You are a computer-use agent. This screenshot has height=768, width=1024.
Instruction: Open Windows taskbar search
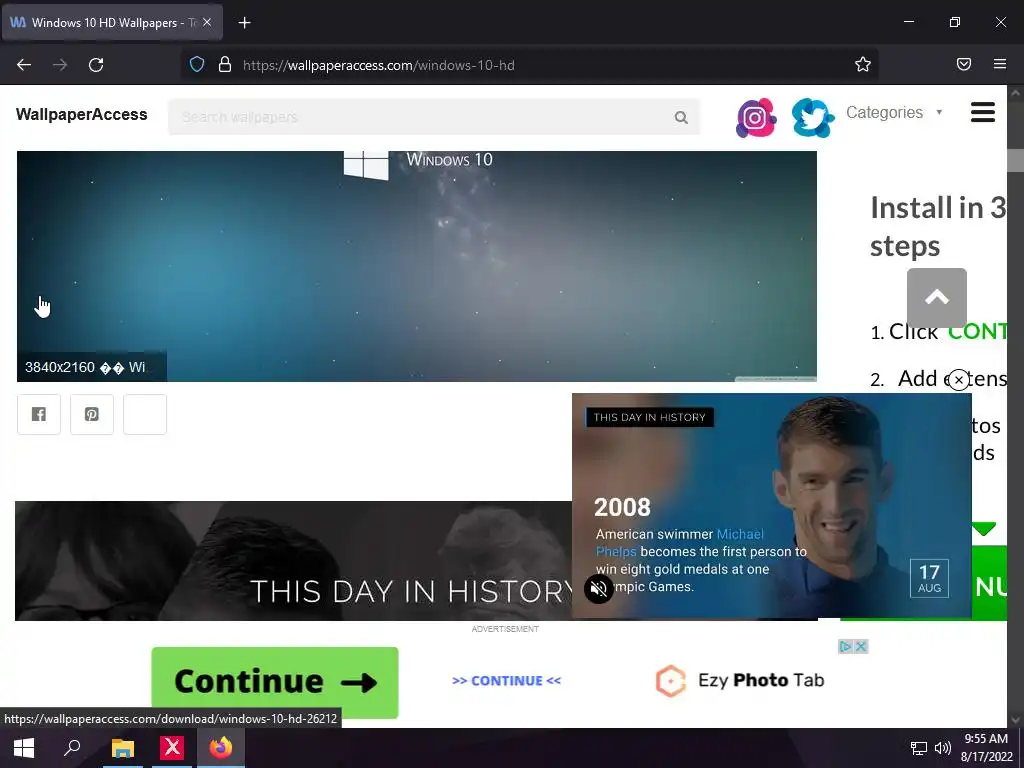(72, 748)
